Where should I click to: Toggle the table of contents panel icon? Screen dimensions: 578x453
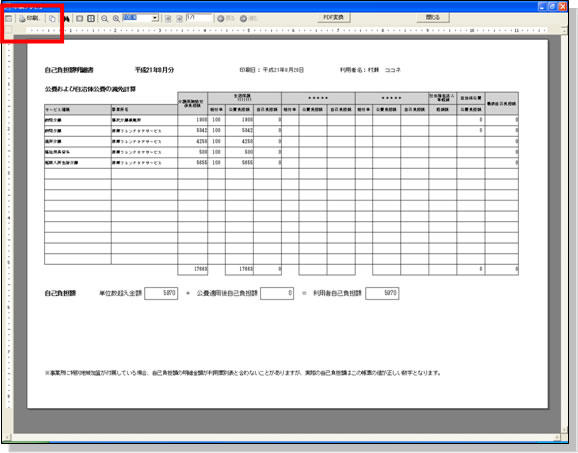click(x=8, y=18)
